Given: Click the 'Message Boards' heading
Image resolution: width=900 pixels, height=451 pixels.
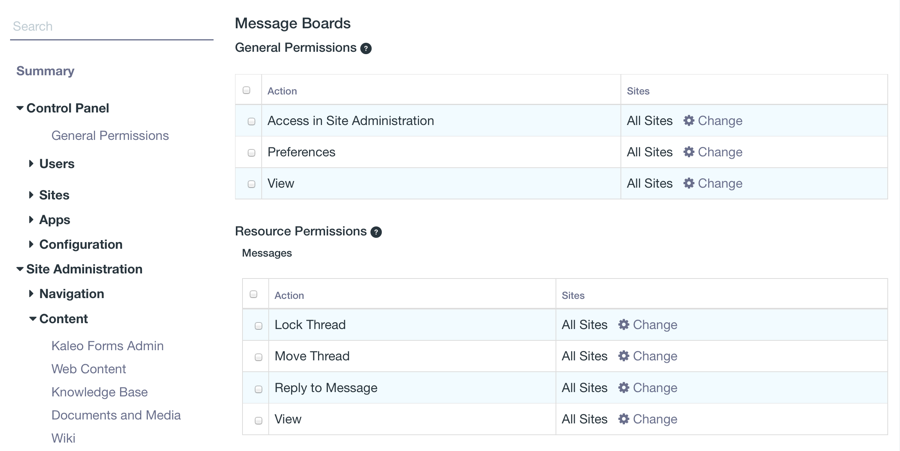Looking at the screenshot, I should pos(293,24).
